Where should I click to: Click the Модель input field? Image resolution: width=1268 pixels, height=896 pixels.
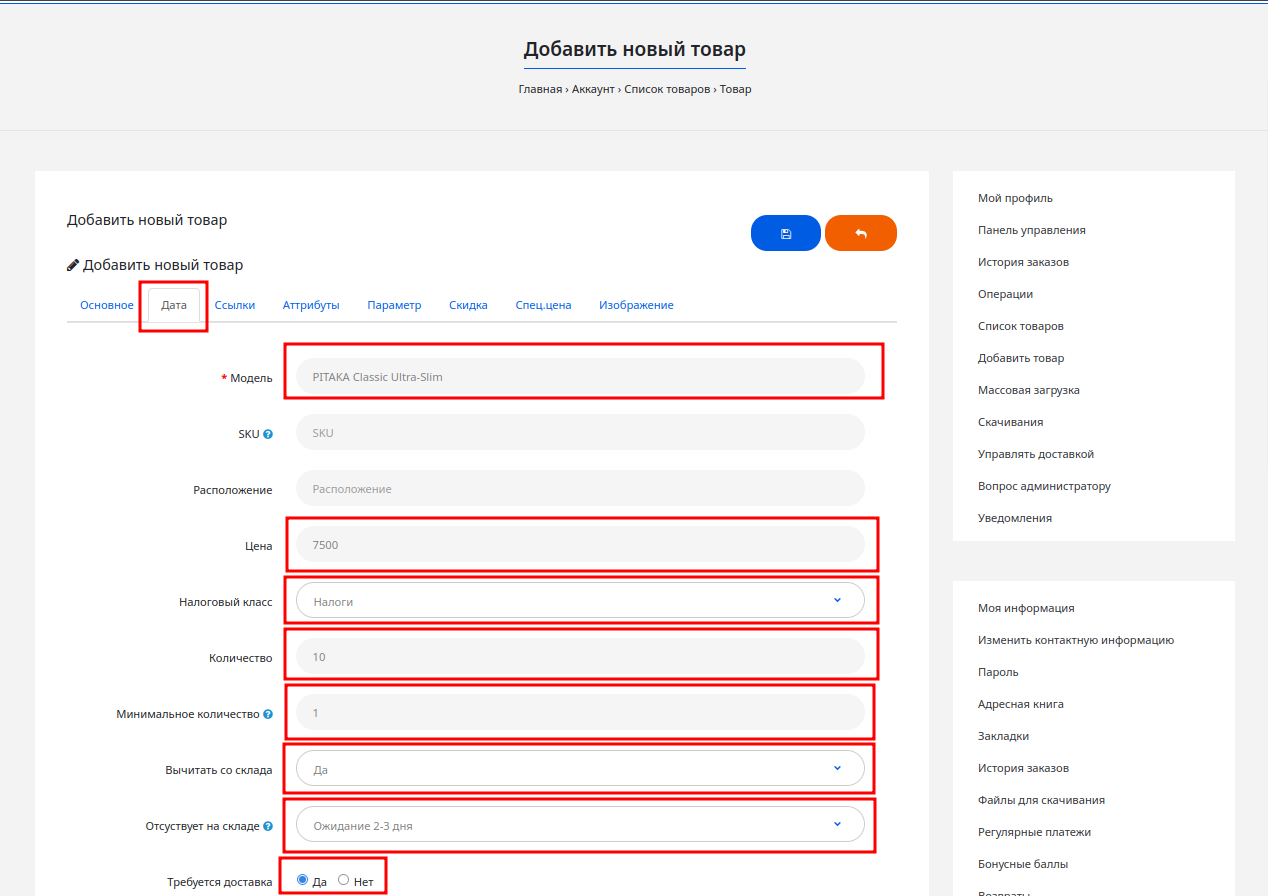tap(580, 377)
